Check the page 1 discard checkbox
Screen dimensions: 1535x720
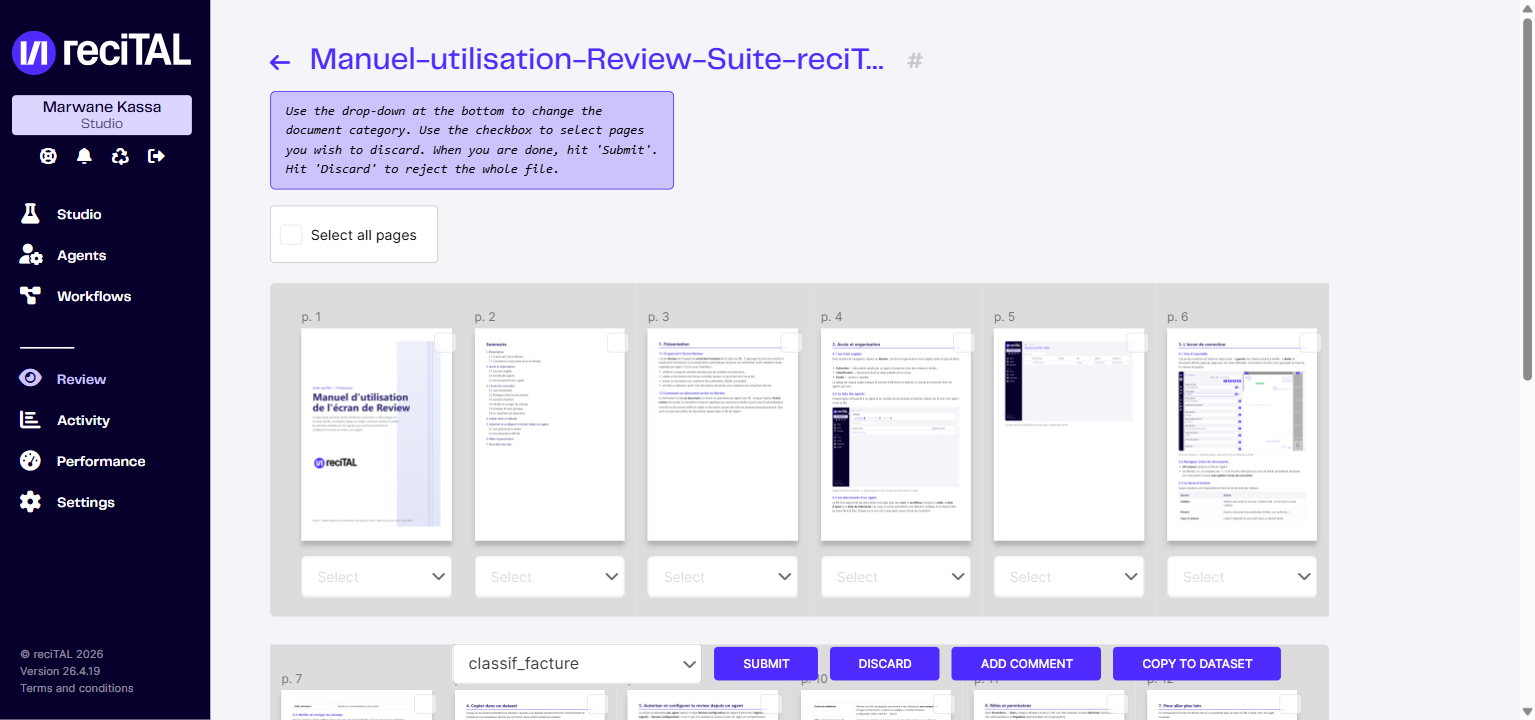pyautogui.click(x=445, y=343)
